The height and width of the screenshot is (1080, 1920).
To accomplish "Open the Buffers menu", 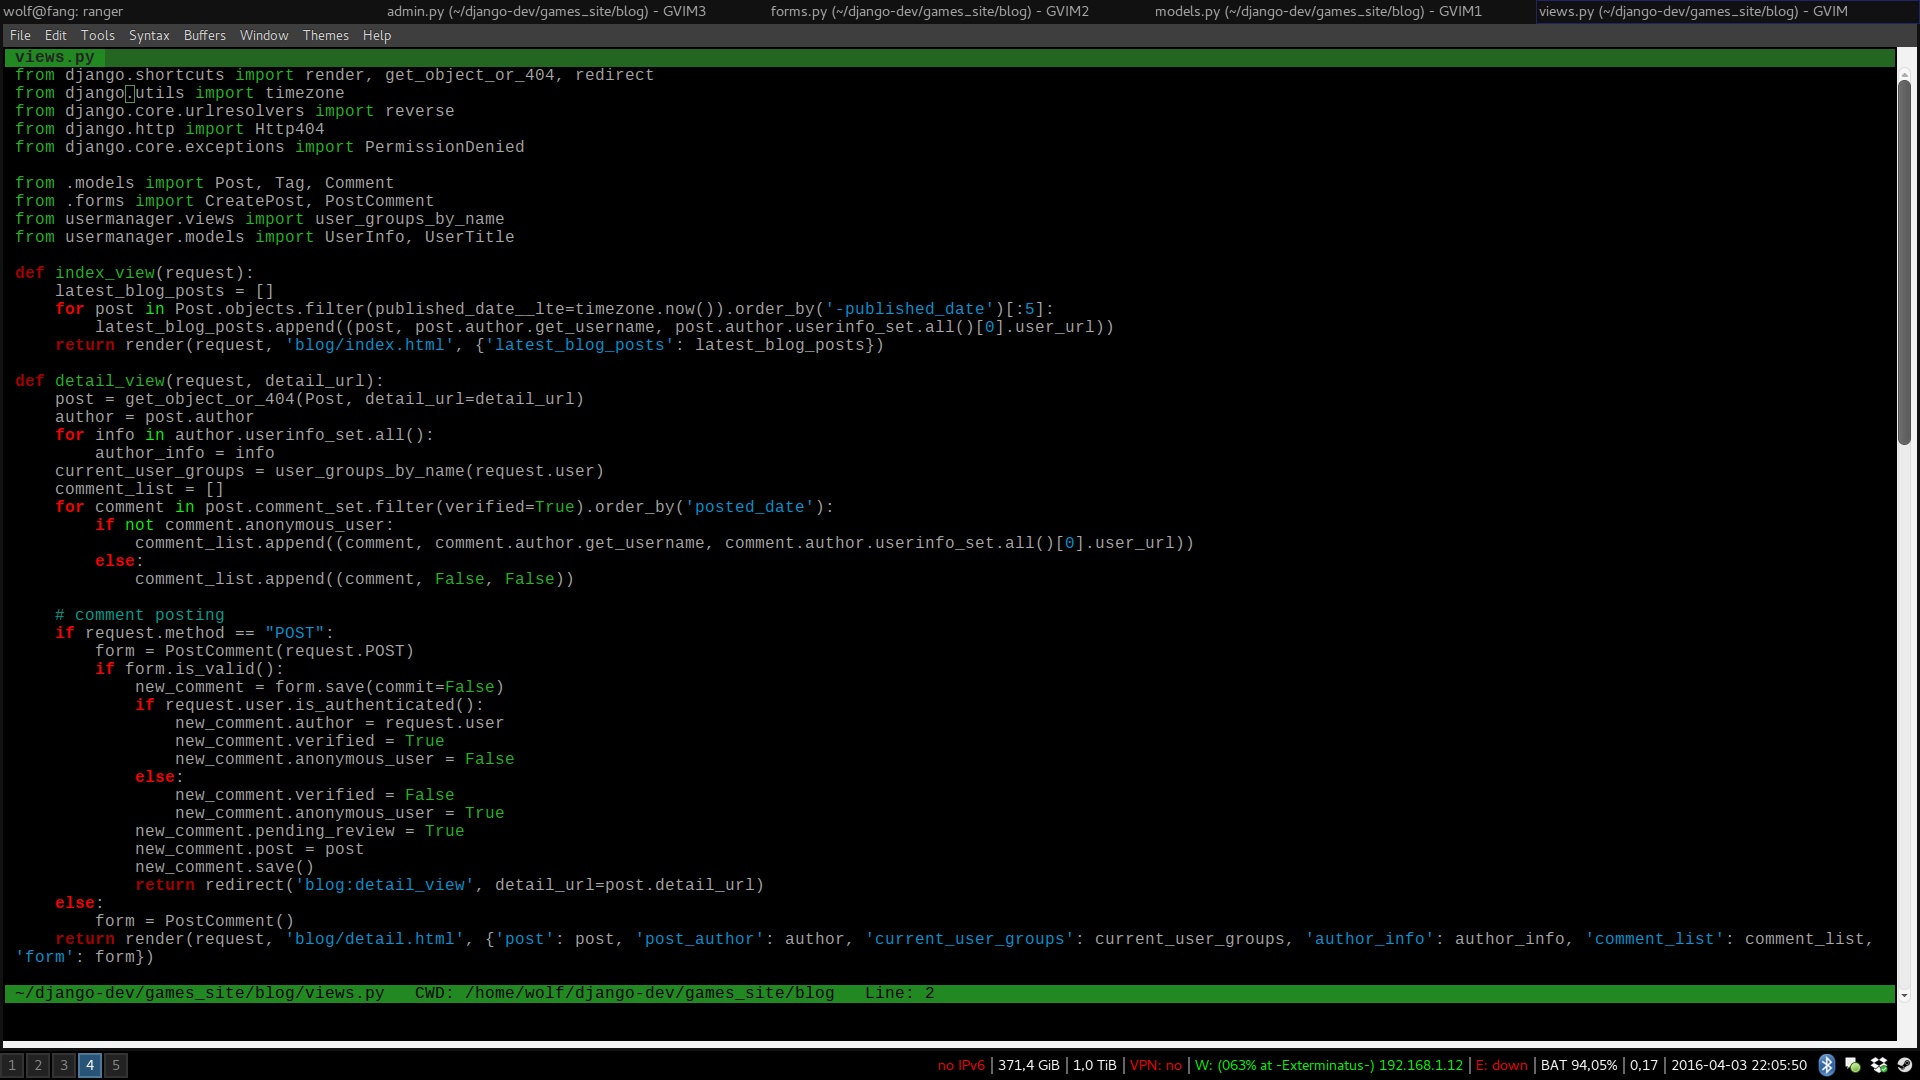I will coord(205,35).
